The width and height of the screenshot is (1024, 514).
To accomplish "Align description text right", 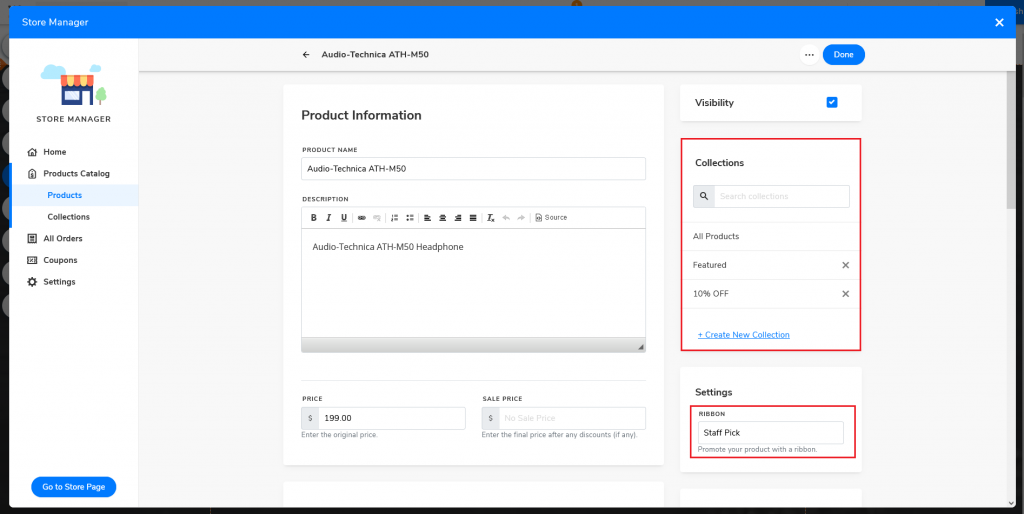I will tap(458, 217).
